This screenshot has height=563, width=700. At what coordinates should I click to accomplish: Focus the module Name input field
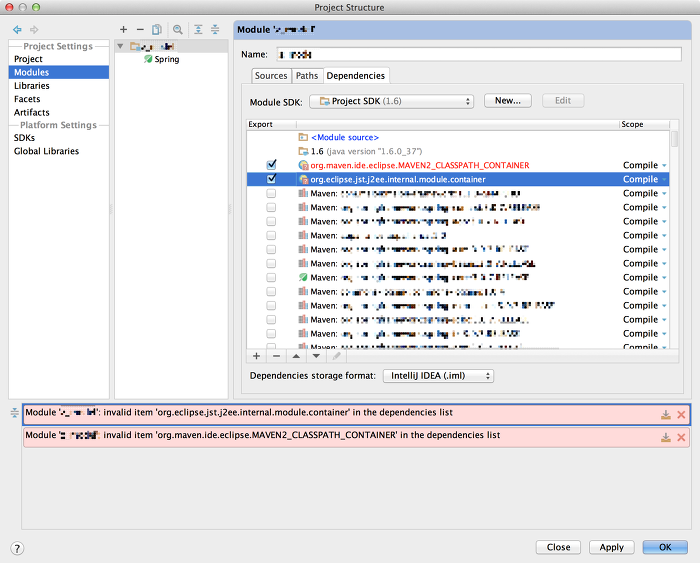[479, 54]
